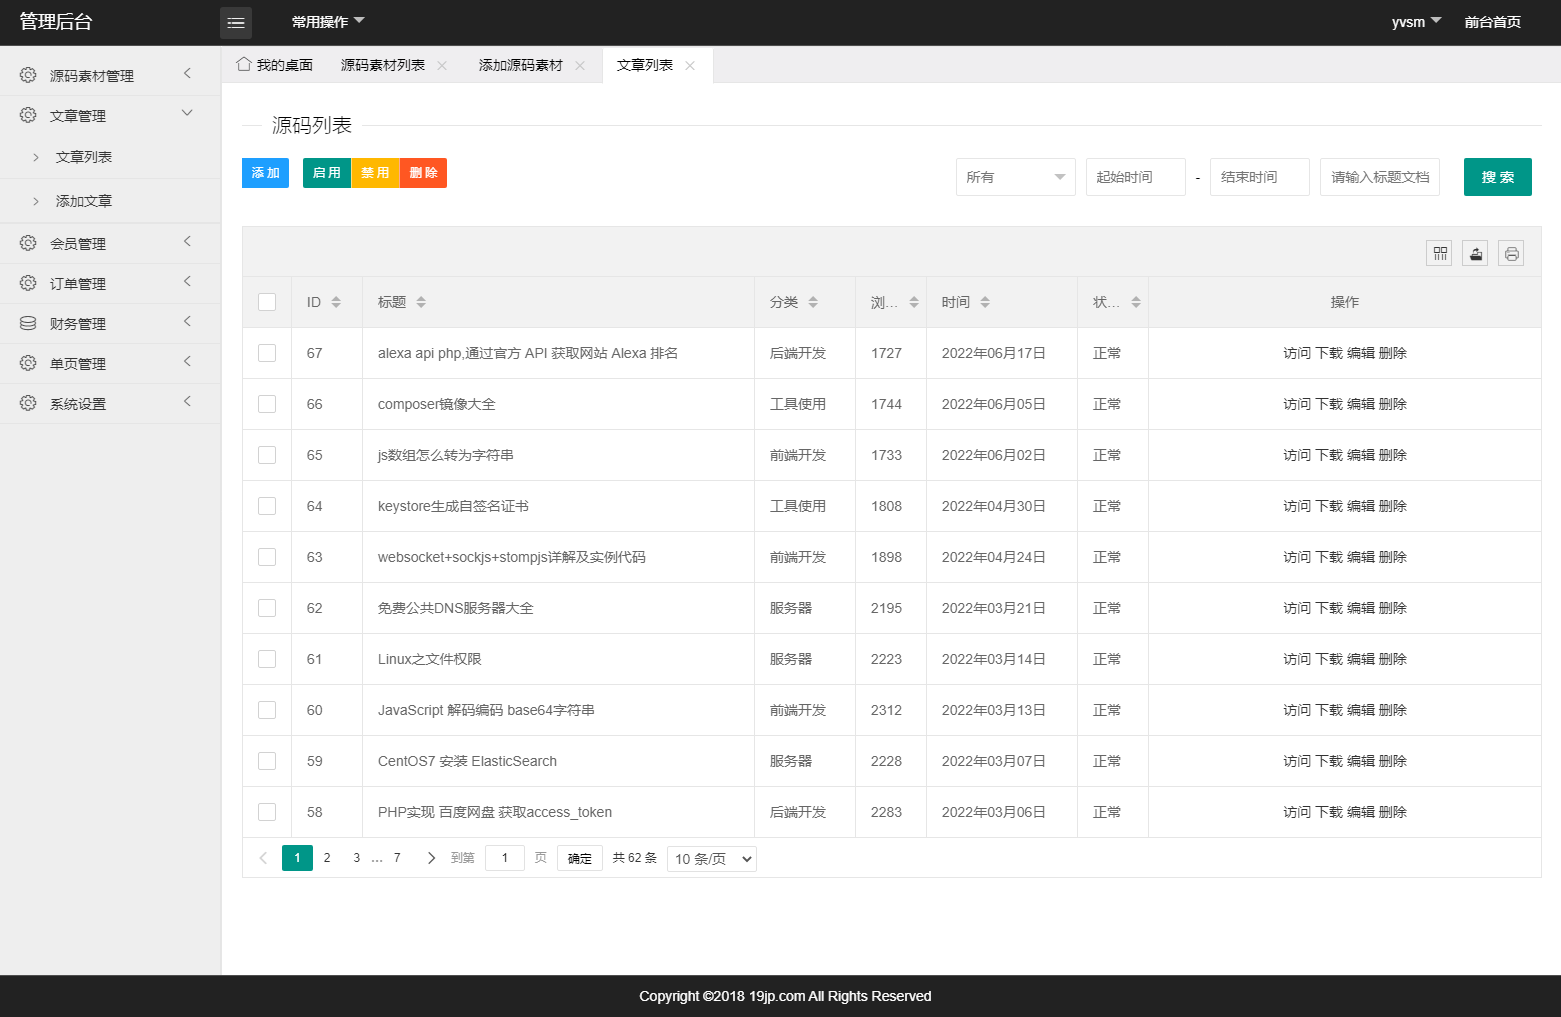Sort the table by ID column arrows
The height and width of the screenshot is (1017, 1561).
pos(336,302)
